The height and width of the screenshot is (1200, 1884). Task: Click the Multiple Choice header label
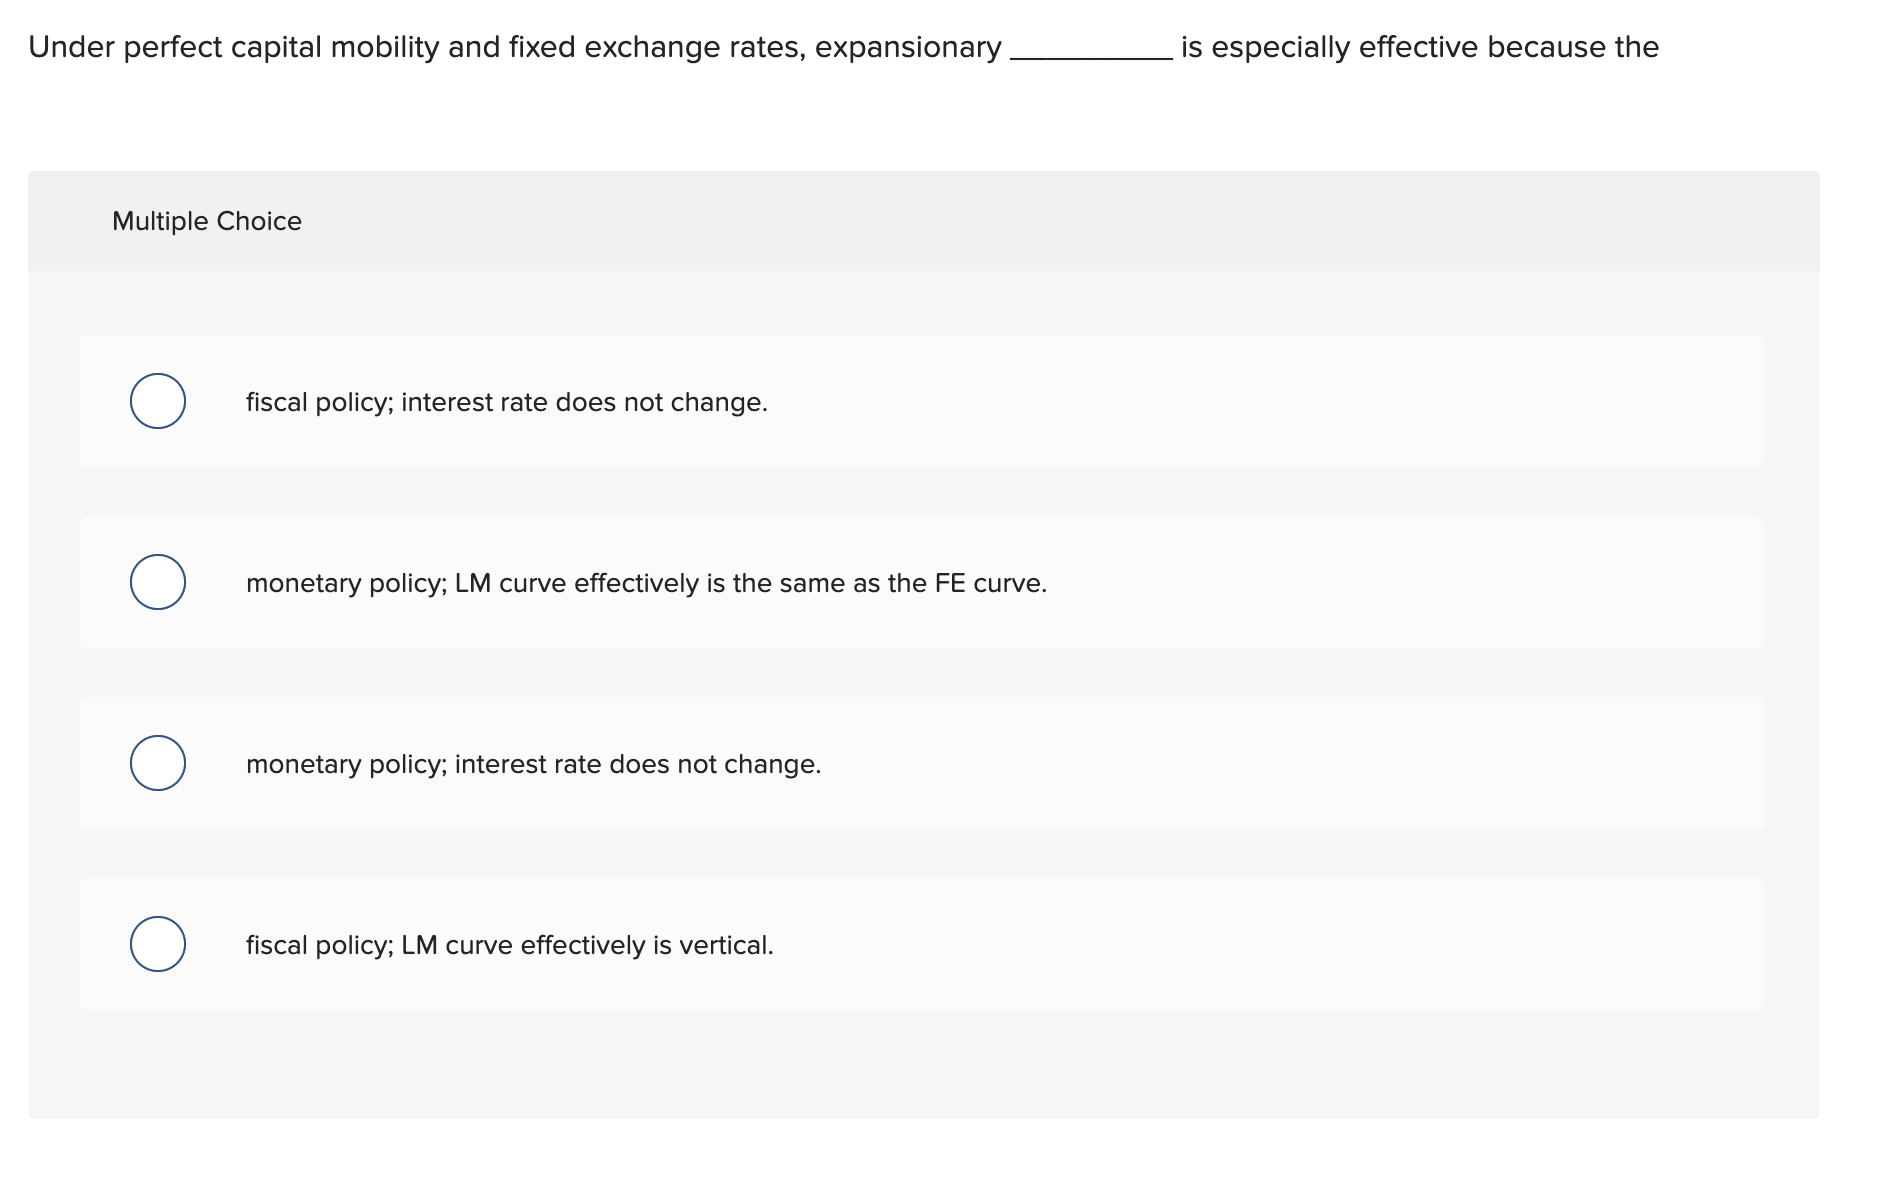(x=206, y=220)
